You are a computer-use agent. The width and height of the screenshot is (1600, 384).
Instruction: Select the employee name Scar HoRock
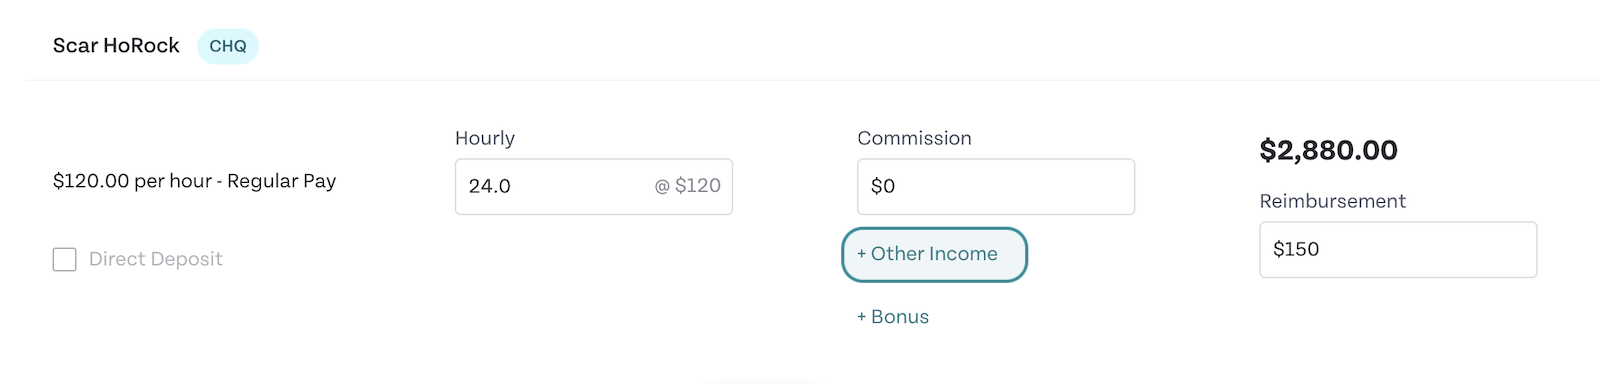116,46
